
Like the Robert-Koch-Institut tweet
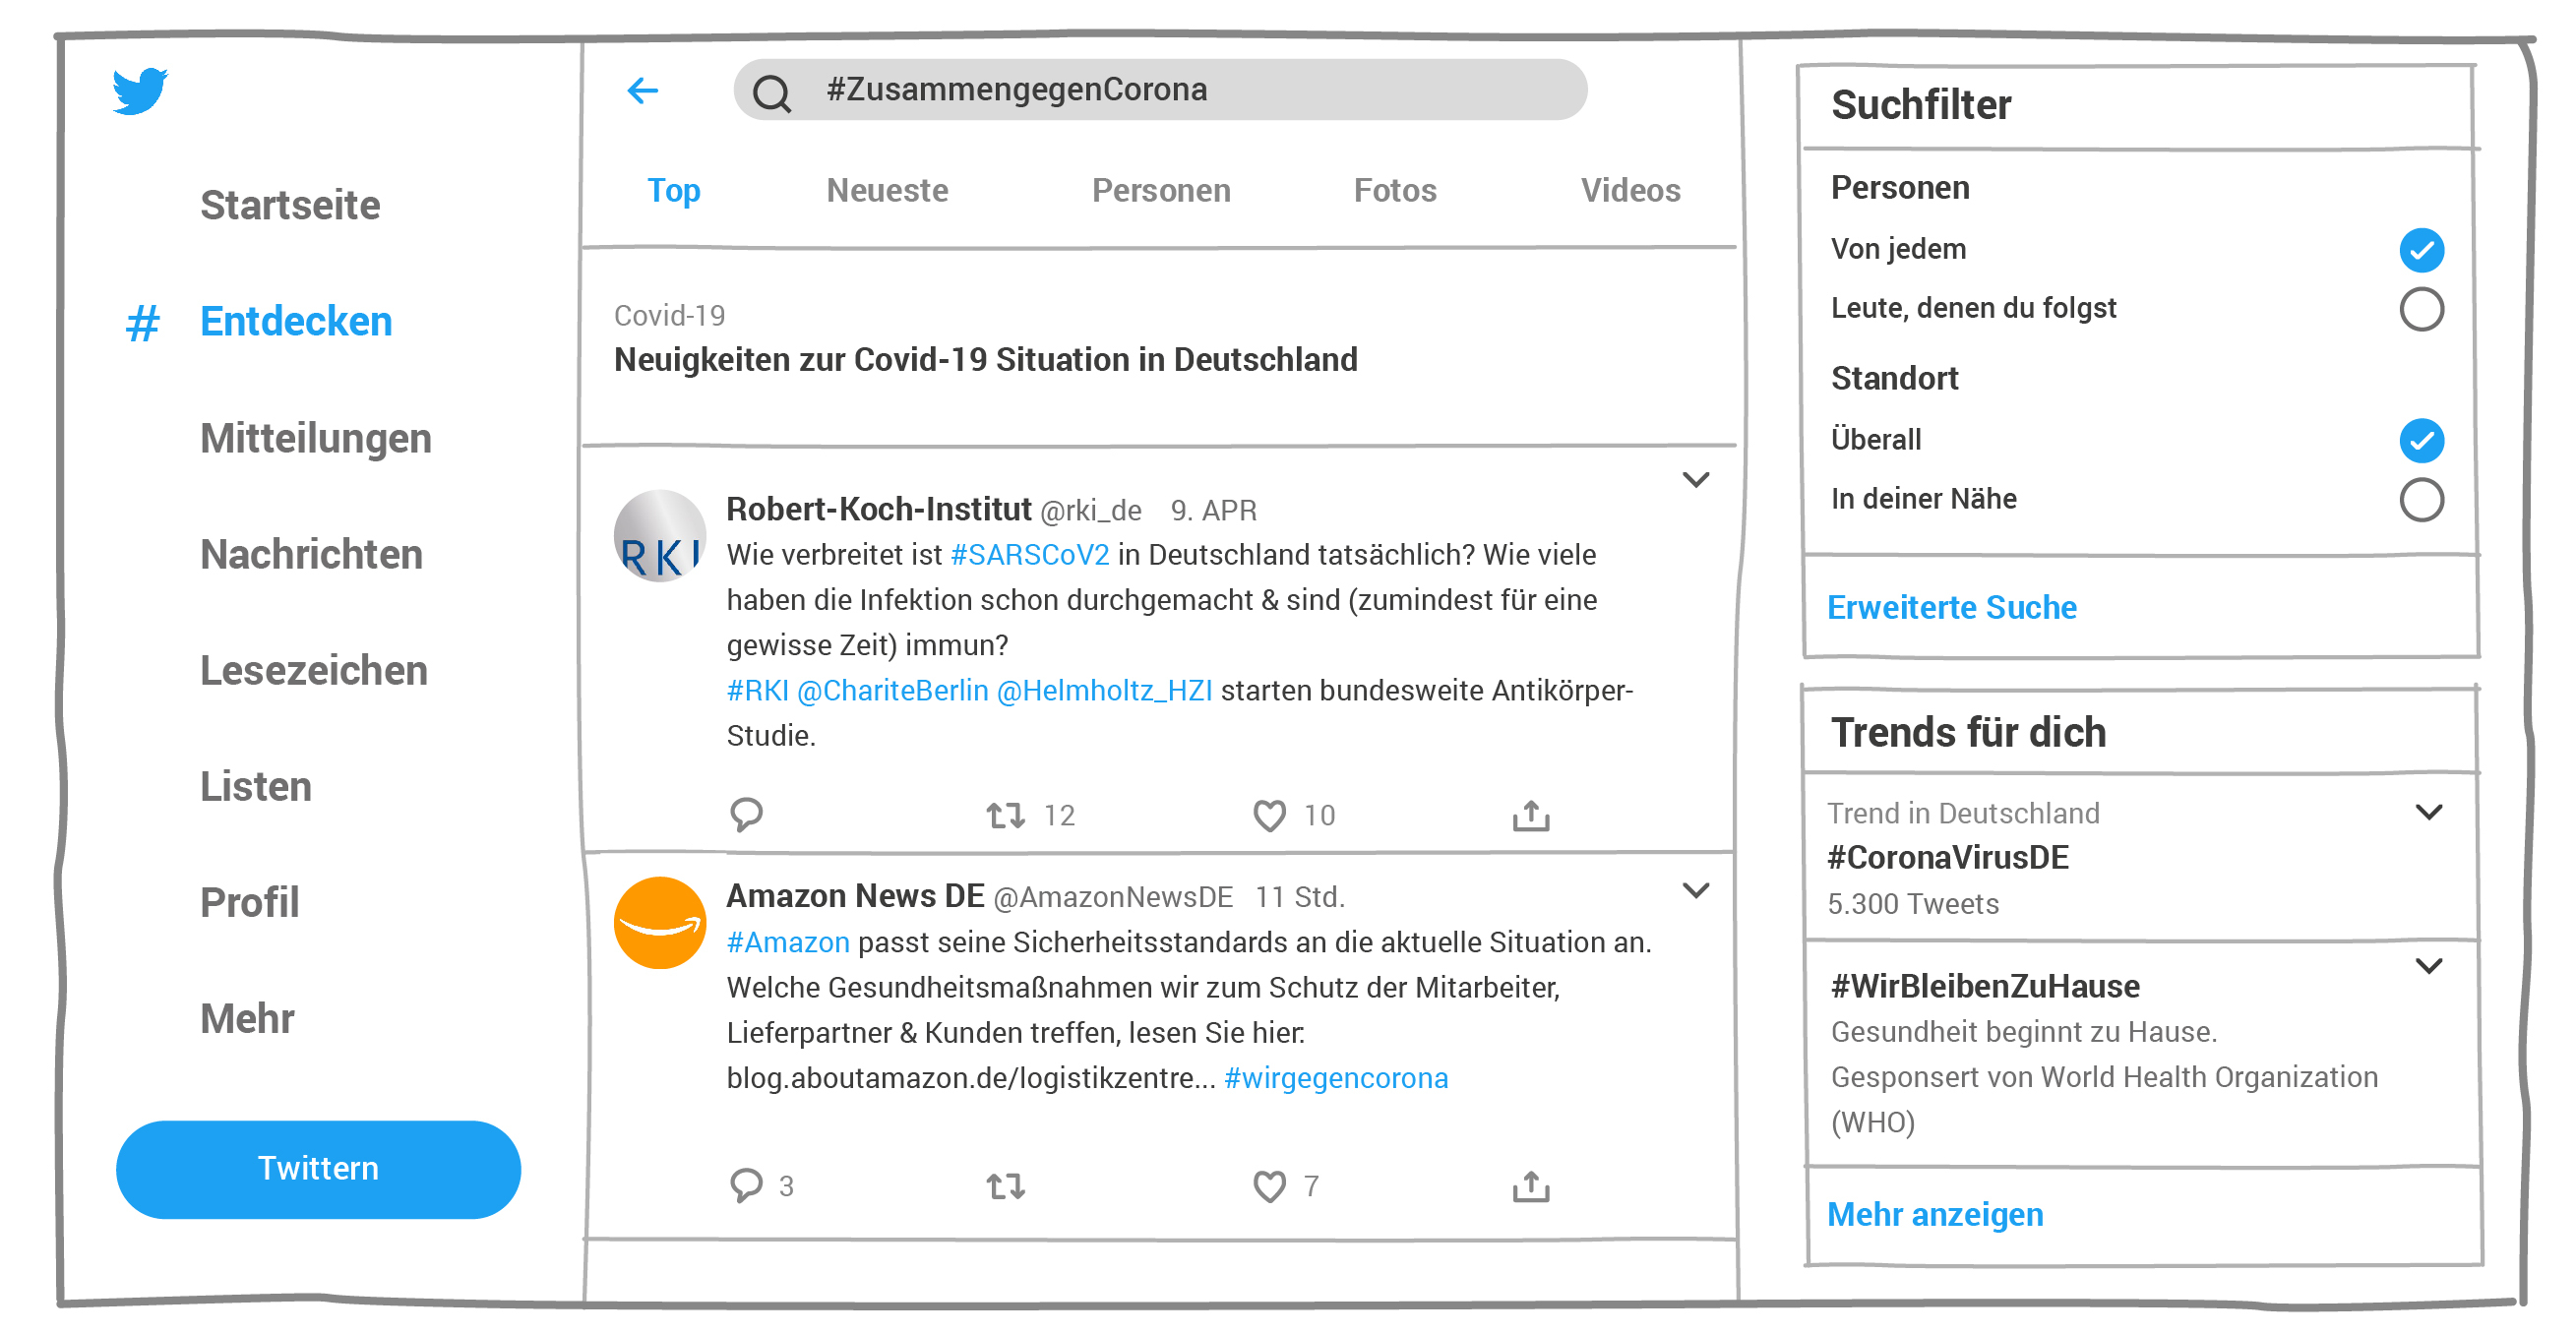pos(1269,815)
